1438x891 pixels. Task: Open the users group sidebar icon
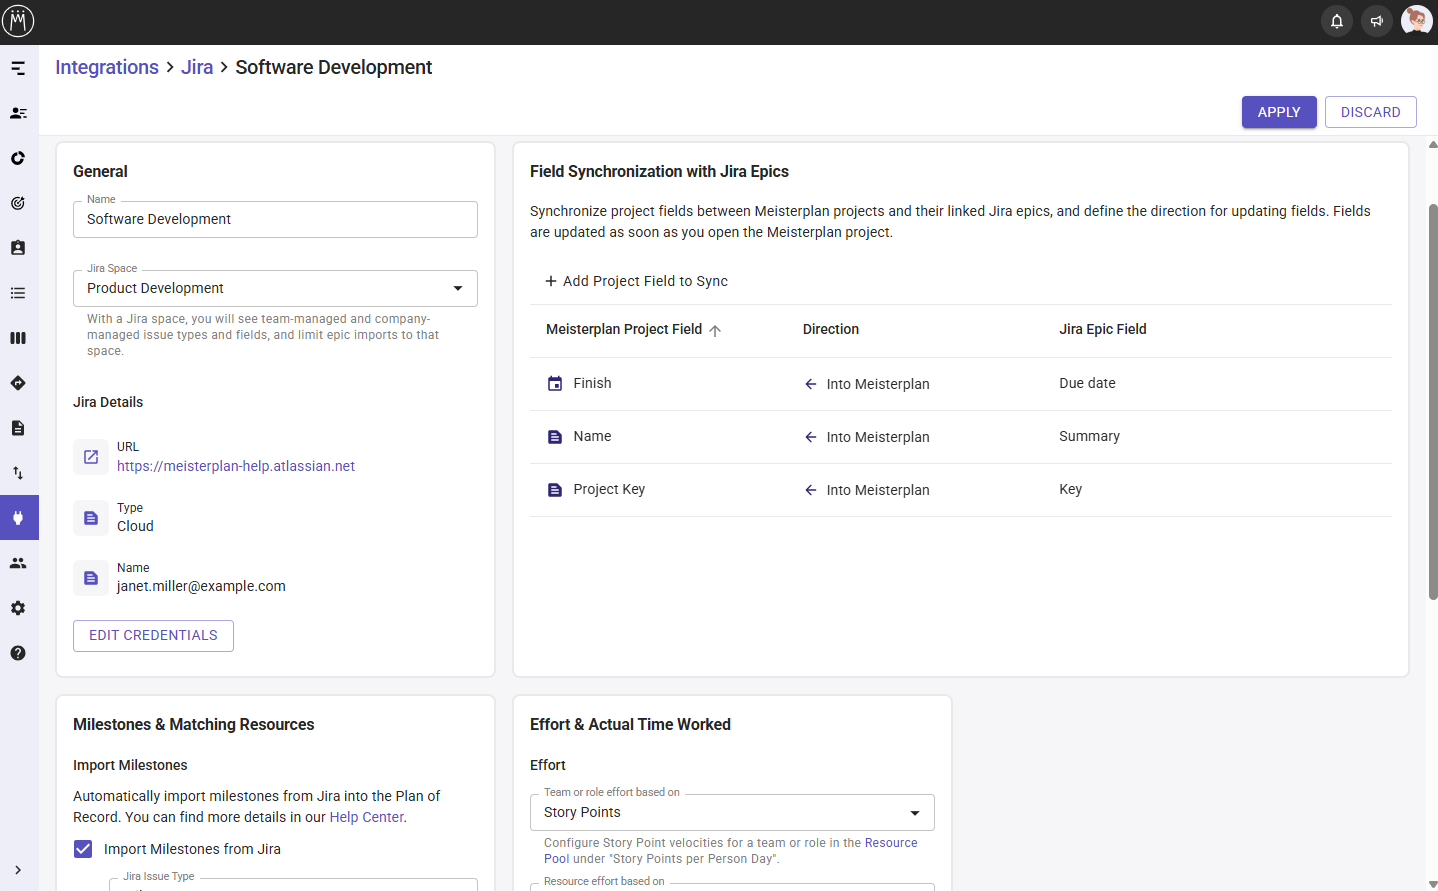click(18, 563)
